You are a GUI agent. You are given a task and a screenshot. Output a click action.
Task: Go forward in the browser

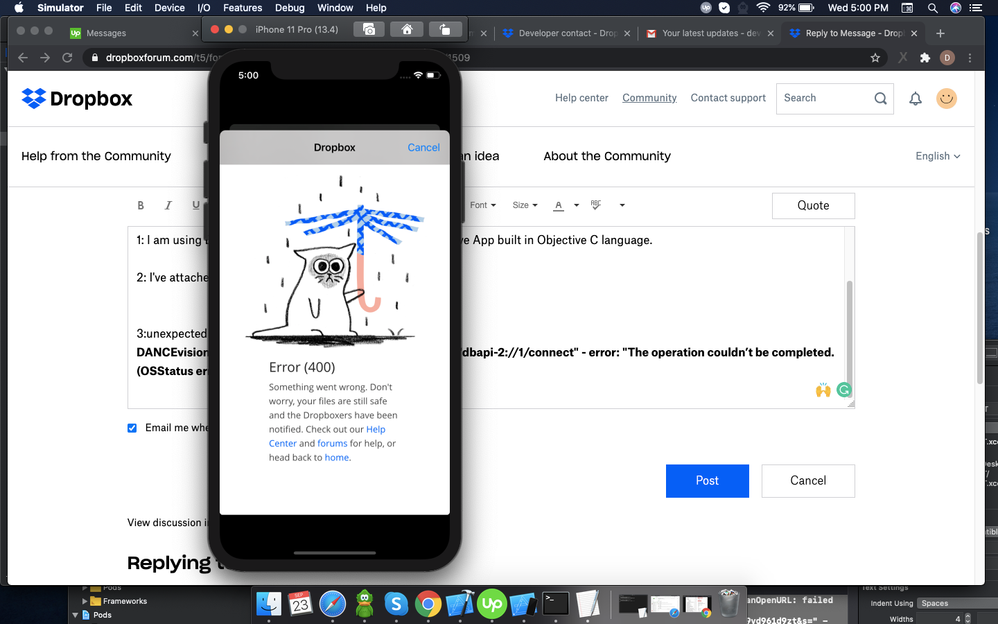(x=45, y=57)
